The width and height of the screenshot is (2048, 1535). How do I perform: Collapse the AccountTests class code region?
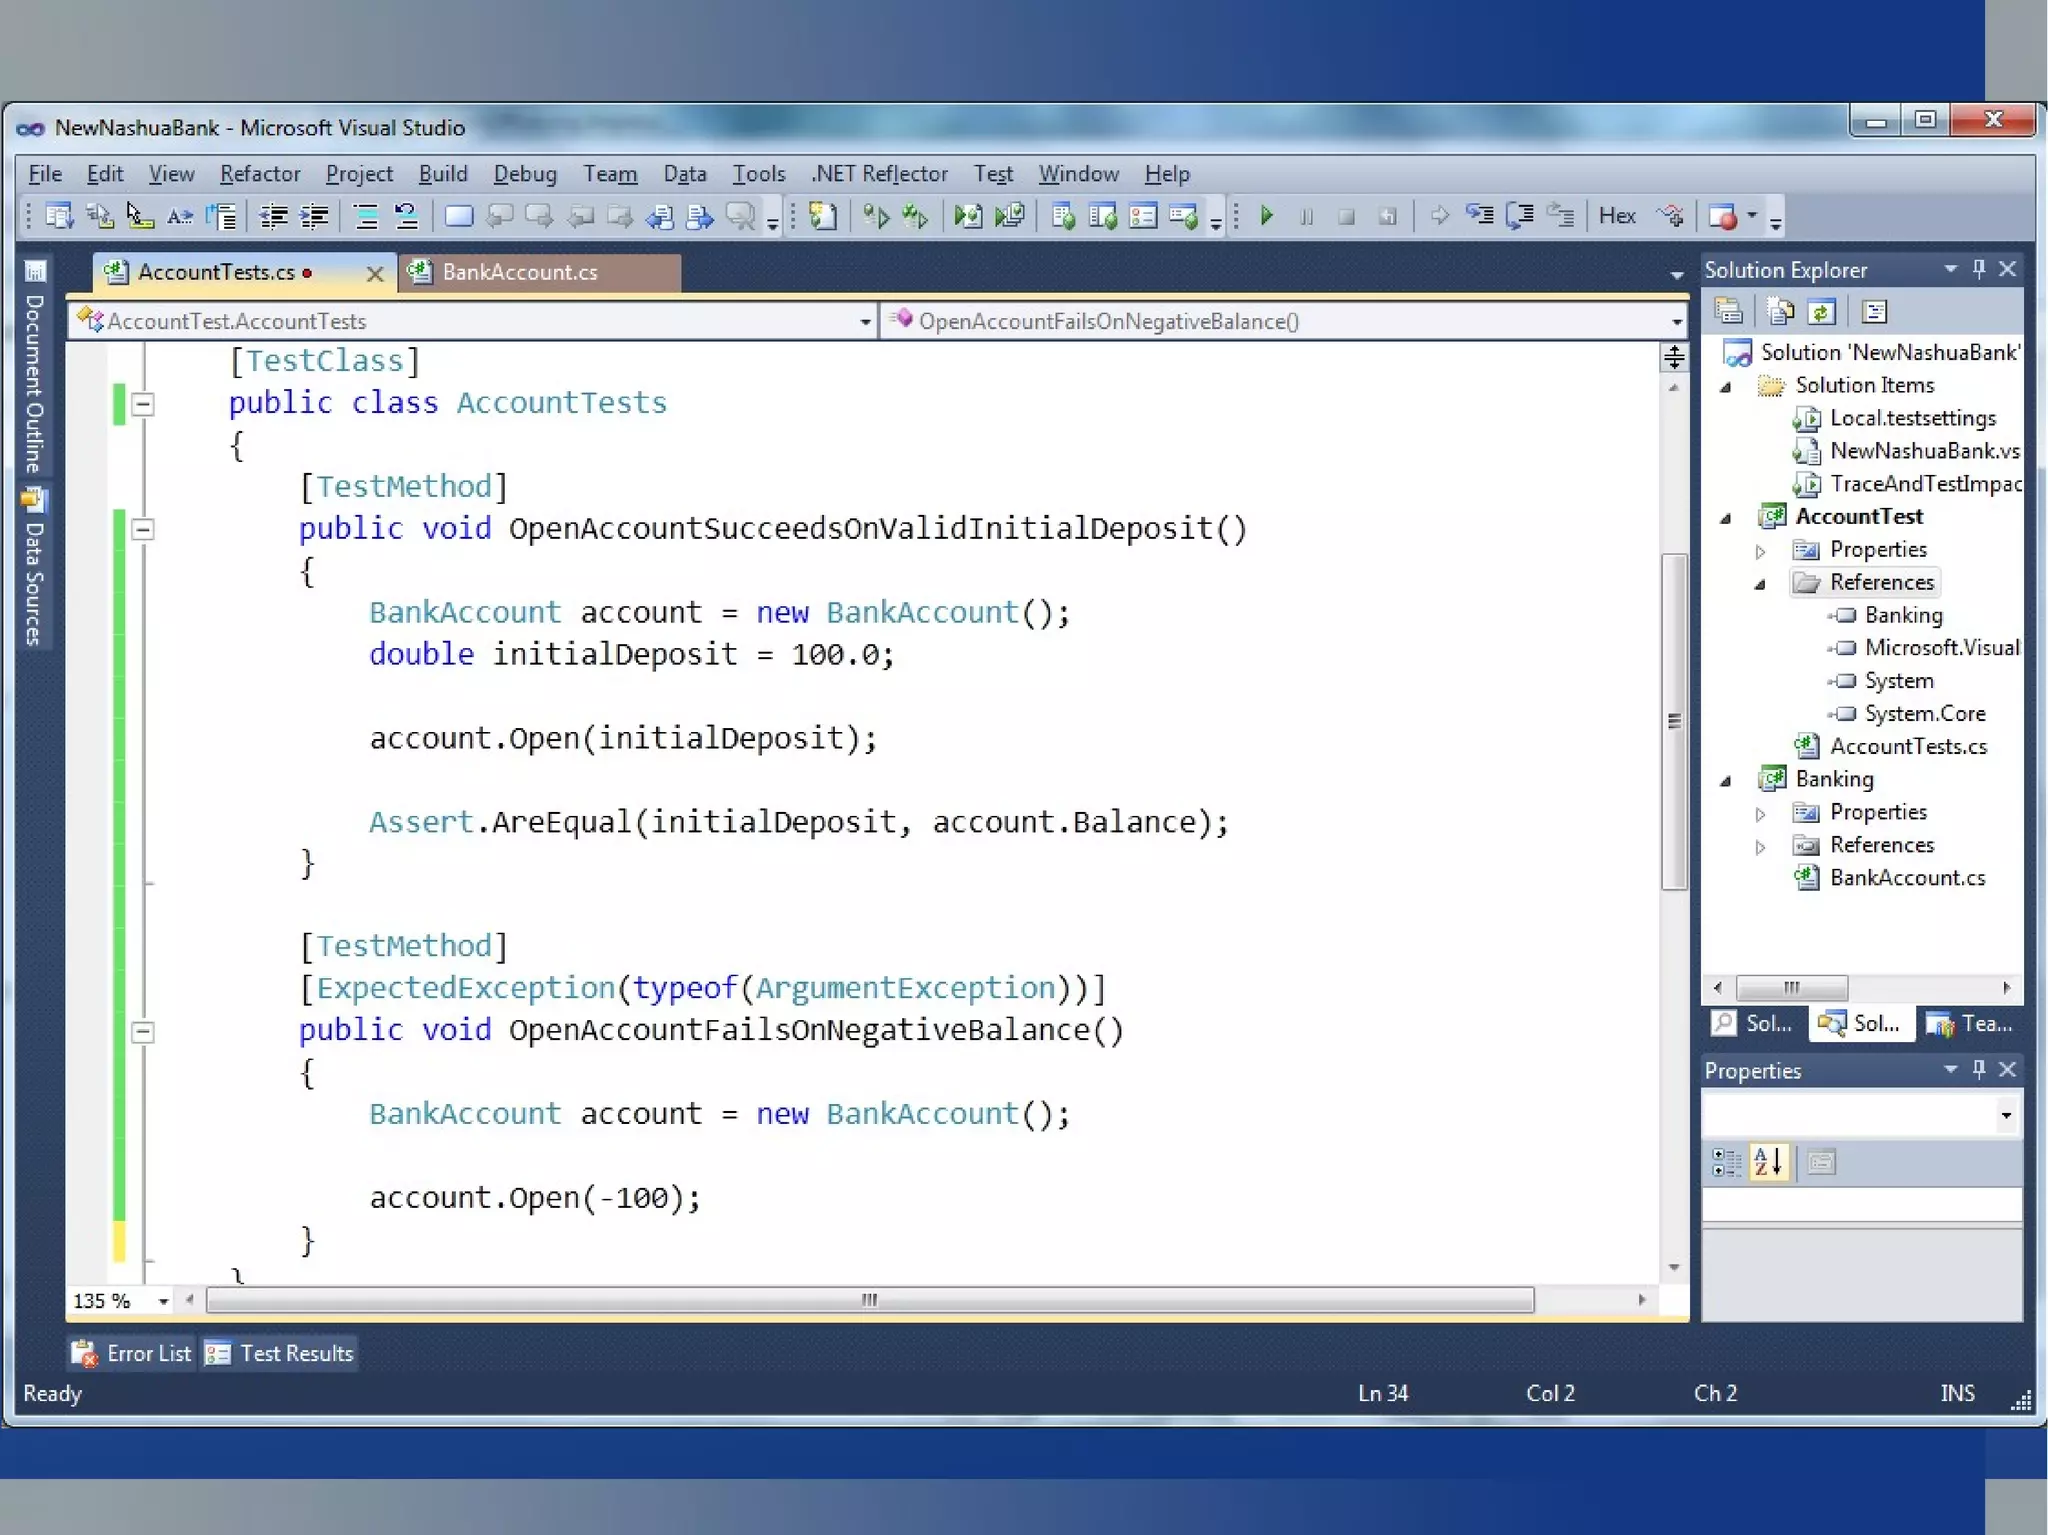tap(143, 404)
